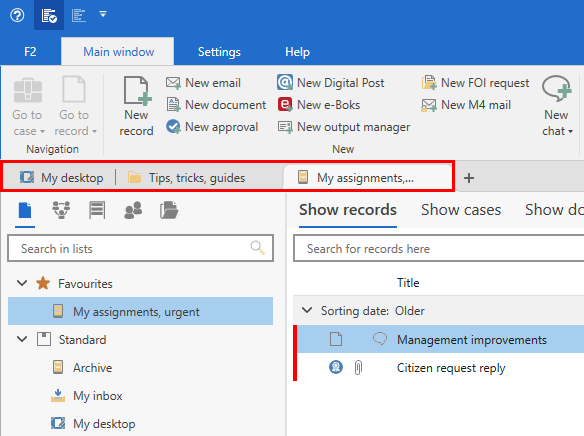Switch to Show records view
The height and width of the screenshot is (436, 584).
coord(347,210)
